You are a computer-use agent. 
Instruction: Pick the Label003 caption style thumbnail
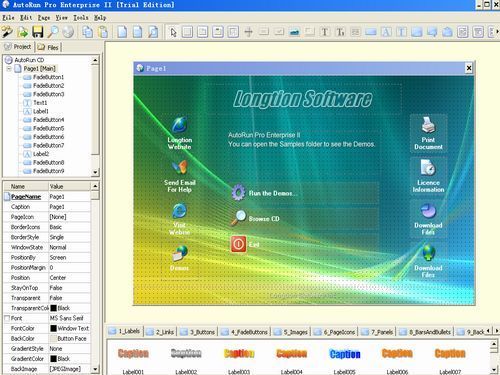click(x=239, y=353)
